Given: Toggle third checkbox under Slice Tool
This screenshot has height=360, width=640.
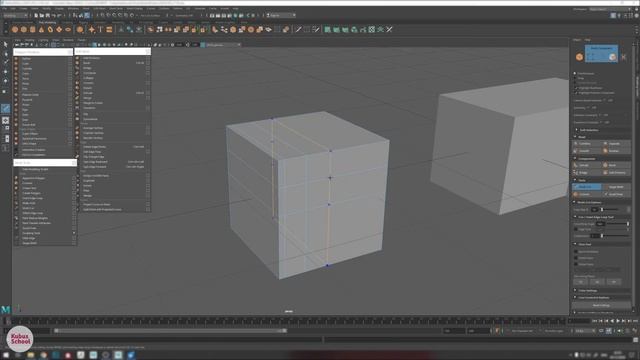Looking at the screenshot, I should [576, 264].
